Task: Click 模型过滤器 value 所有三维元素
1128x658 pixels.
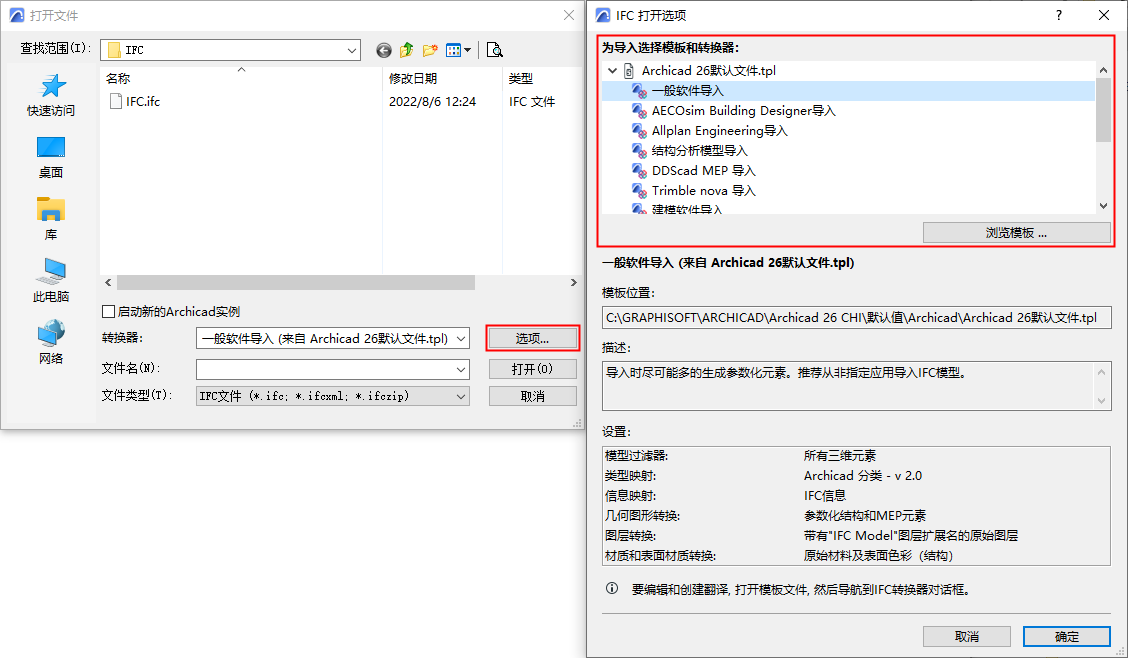Action: (840, 455)
